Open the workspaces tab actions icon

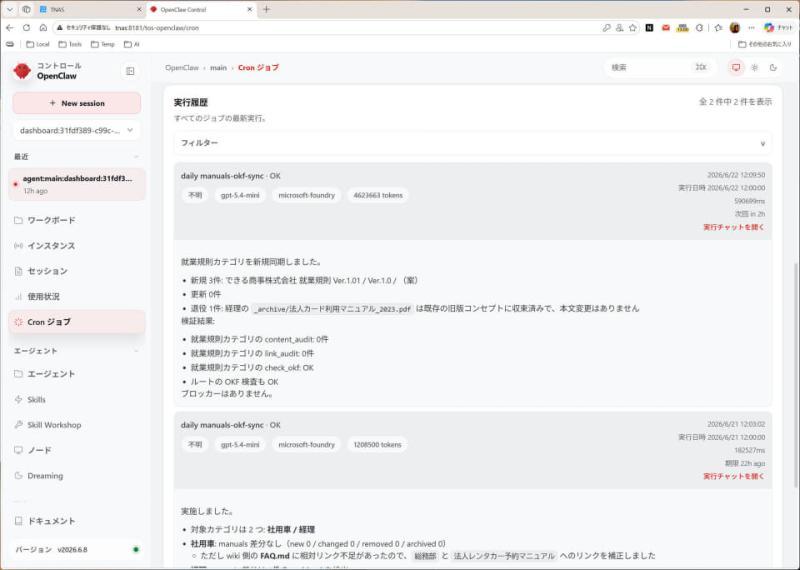pos(26,9)
